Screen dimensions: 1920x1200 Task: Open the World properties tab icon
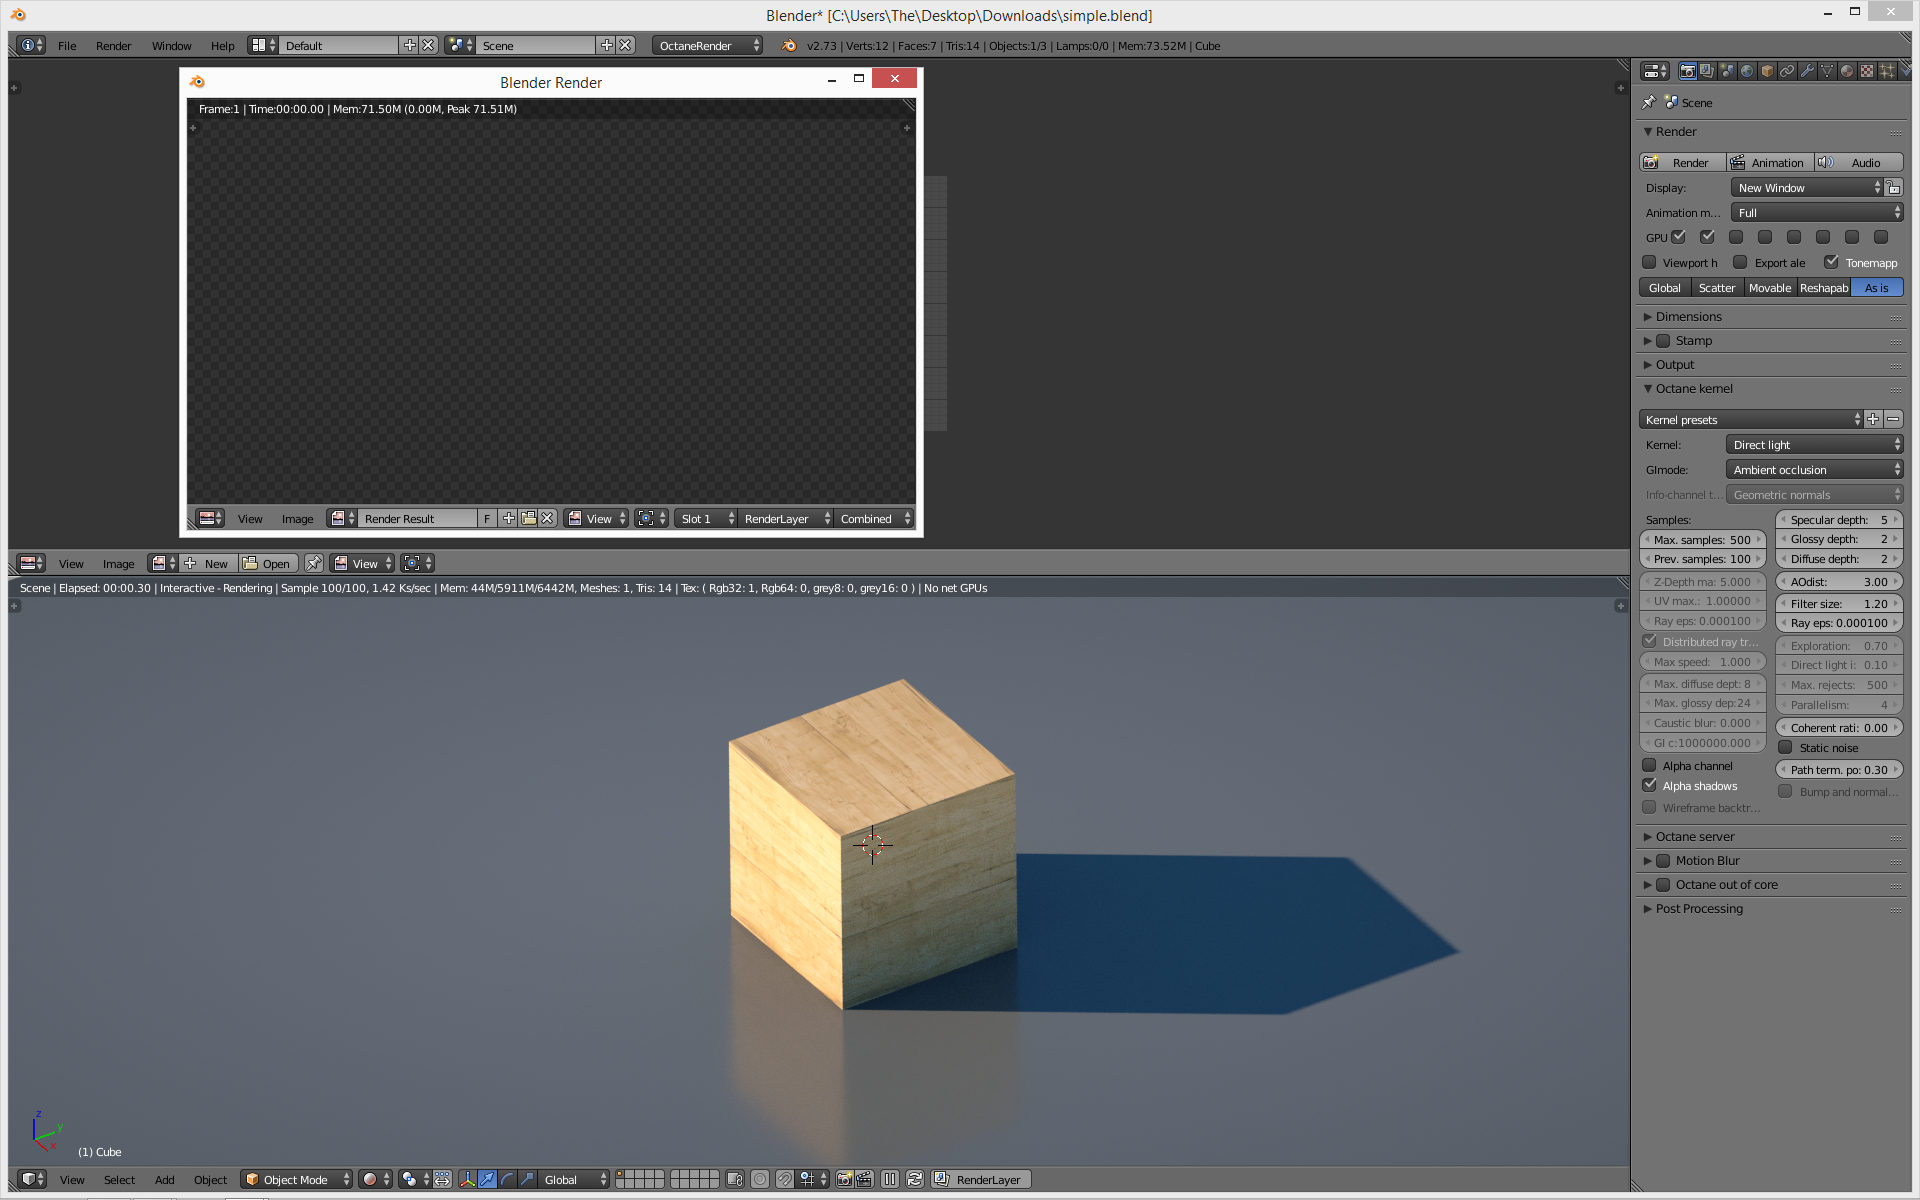[x=1747, y=71]
